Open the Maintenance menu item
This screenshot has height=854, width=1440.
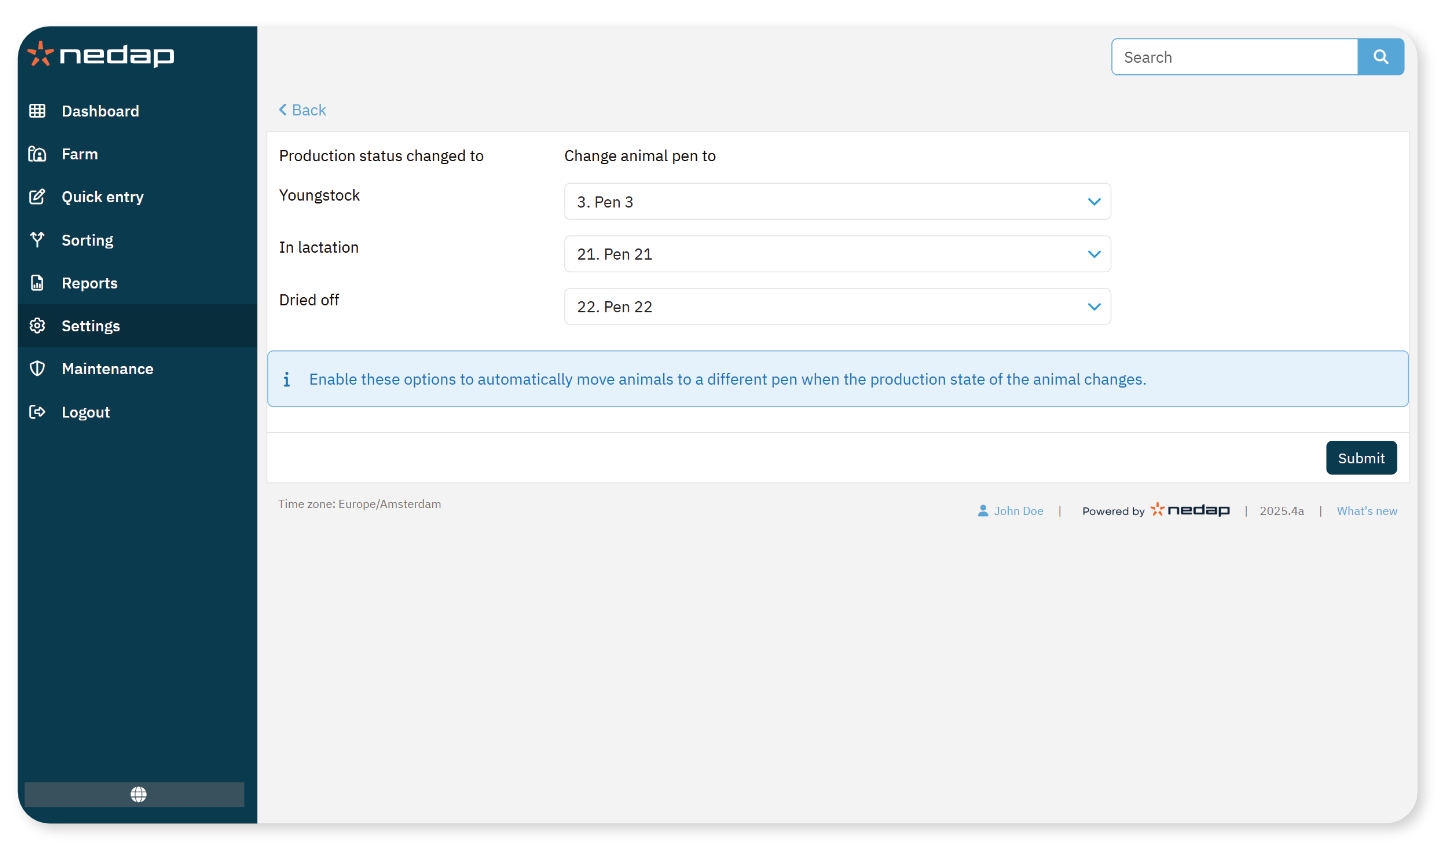(107, 369)
